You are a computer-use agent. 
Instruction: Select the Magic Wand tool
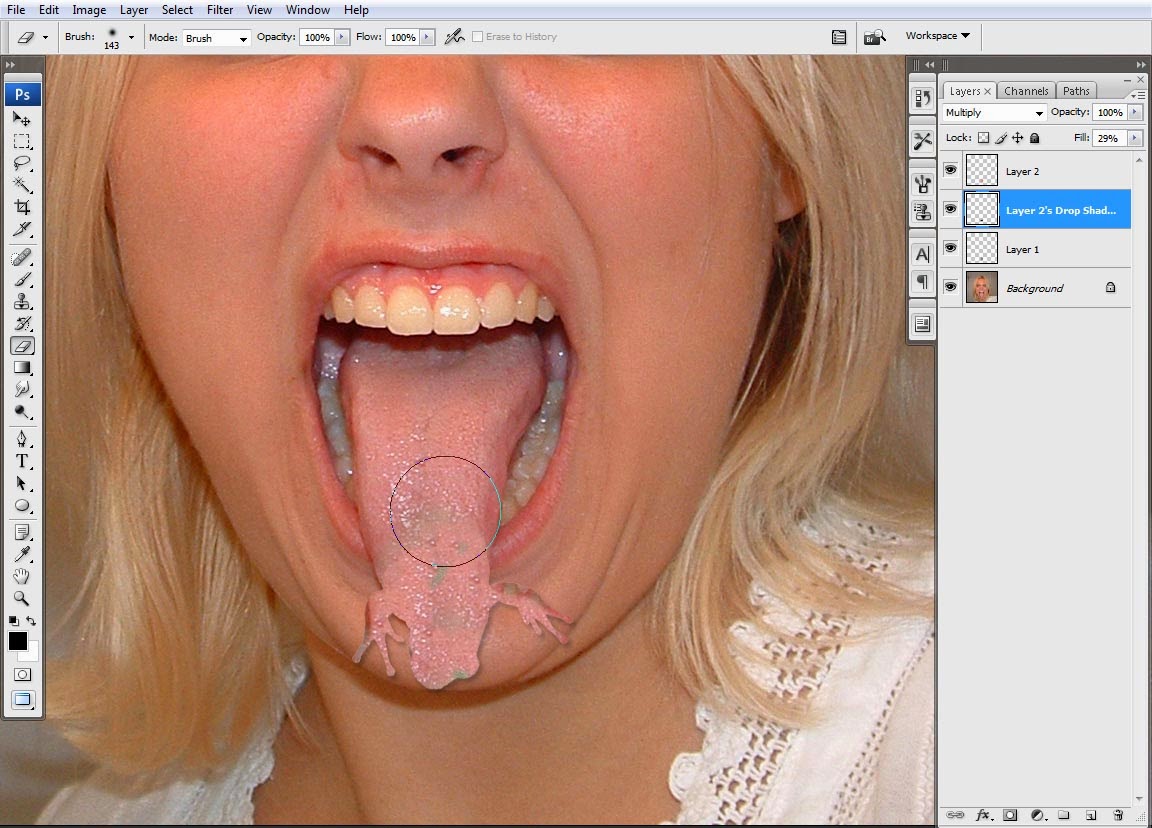pos(22,185)
